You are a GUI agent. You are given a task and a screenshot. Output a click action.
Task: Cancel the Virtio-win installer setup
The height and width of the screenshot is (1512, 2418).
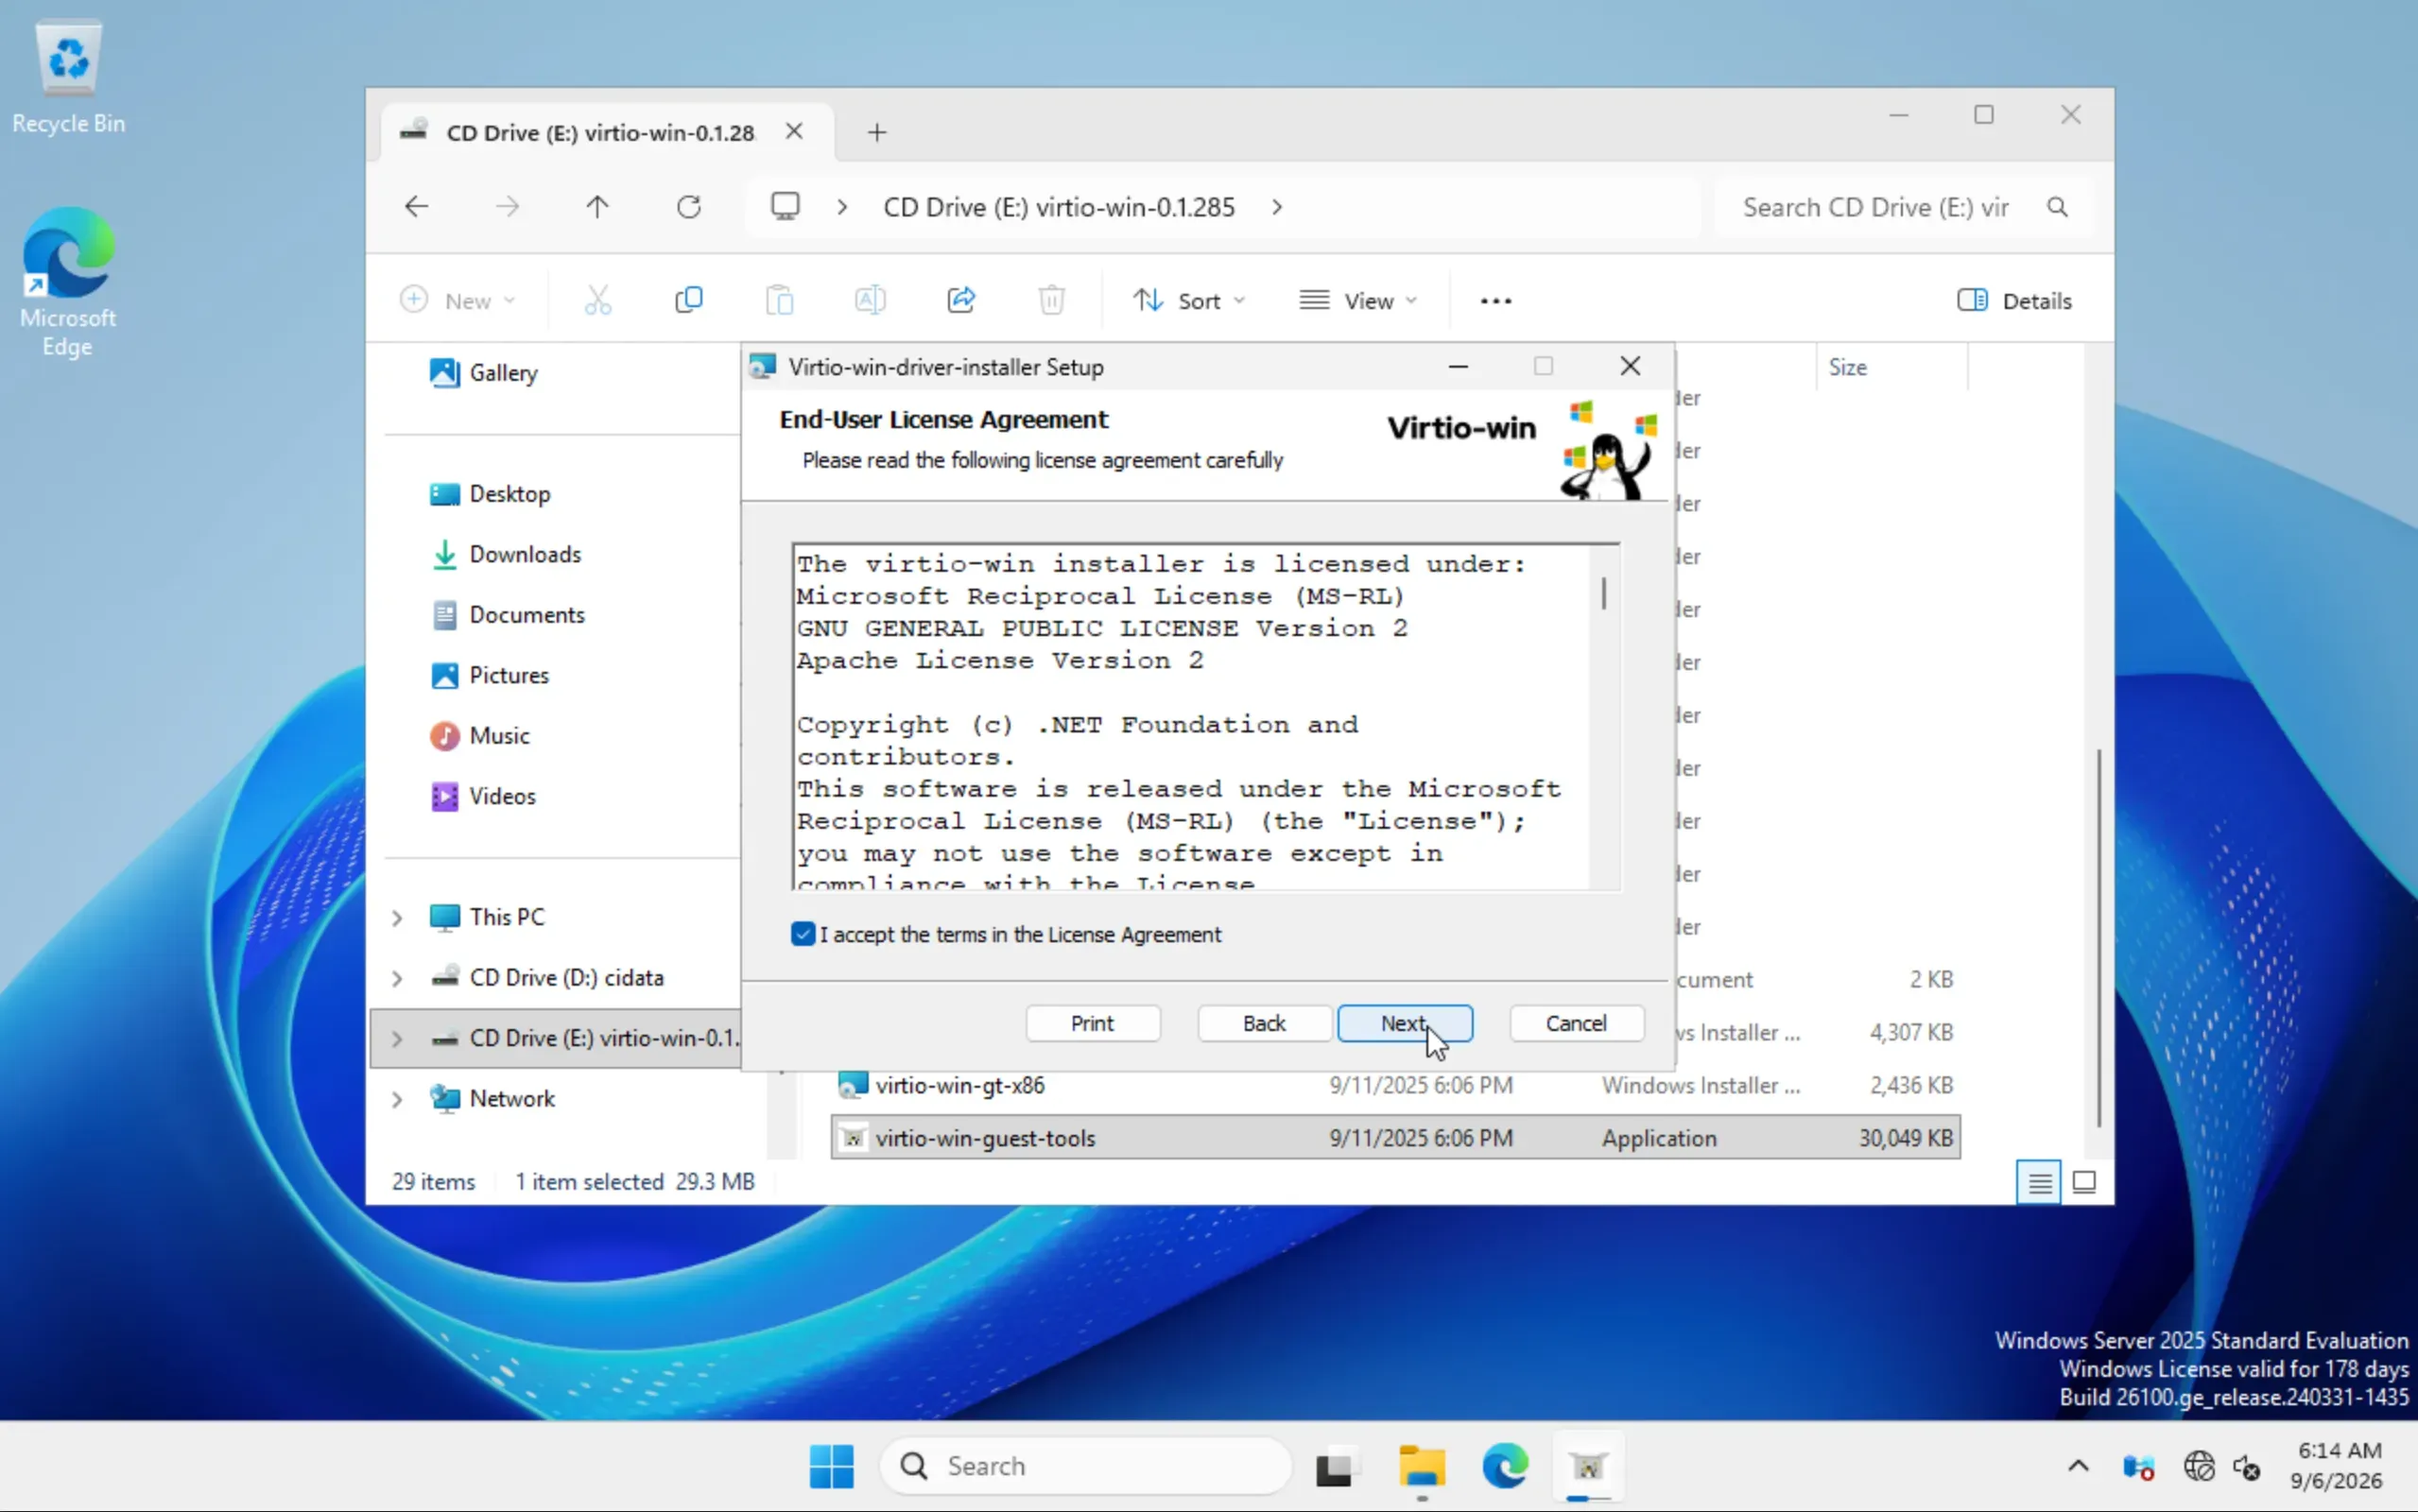pyautogui.click(x=1576, y=1023)
